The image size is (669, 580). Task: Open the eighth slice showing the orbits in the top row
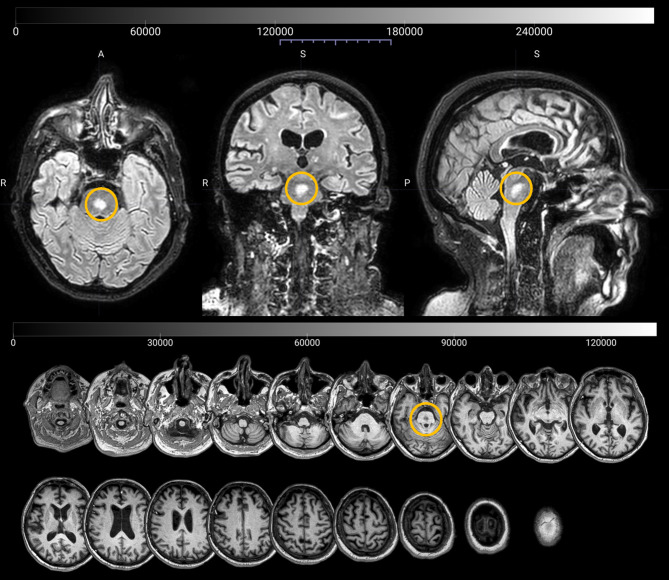(486, 414)
